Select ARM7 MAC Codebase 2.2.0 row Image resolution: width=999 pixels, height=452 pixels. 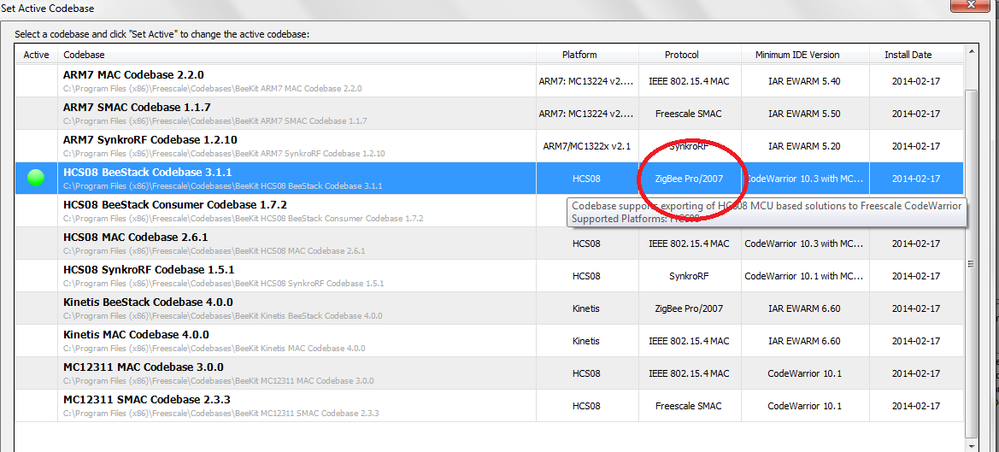(x=489, y=81)
